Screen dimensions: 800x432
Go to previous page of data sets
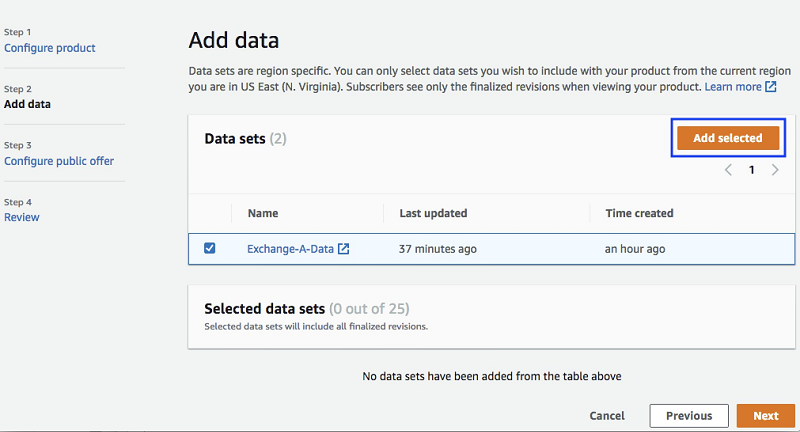tap(729, 170)
